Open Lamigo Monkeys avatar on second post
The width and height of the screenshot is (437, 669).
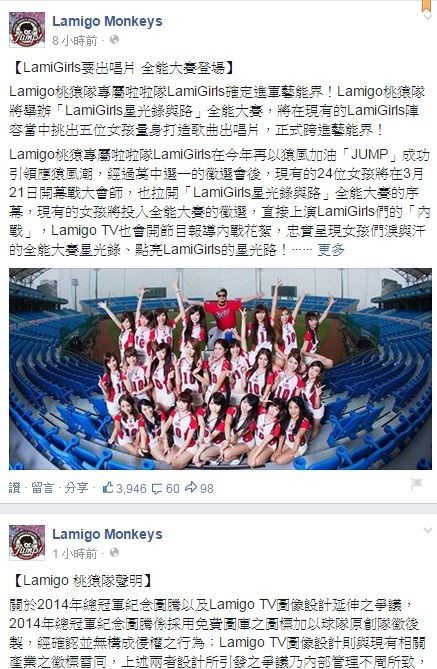pos(27,542)
